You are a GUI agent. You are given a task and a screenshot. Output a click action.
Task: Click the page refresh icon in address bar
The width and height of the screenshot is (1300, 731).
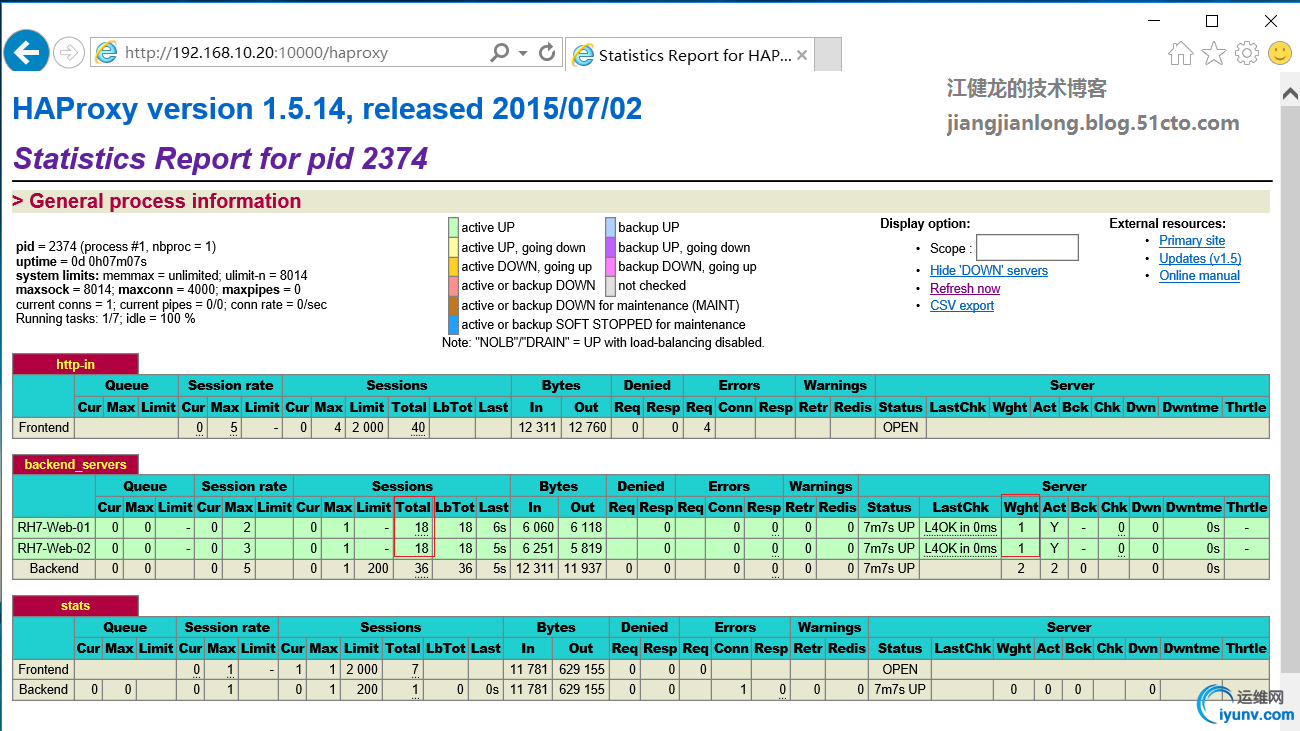point(547,53)
